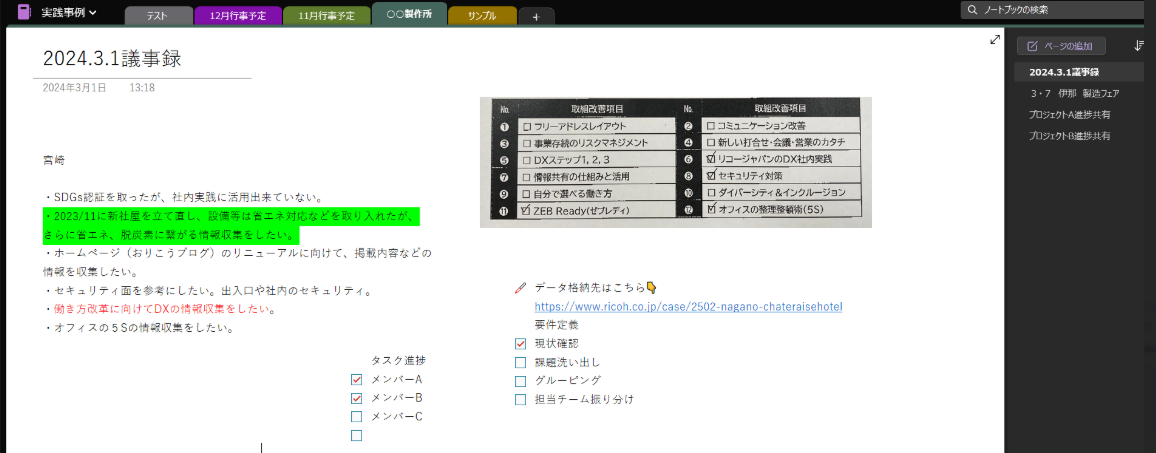Click the page title 2024.3.1議事録
Image resolution: width=1156 pixels, height=453 pixels.
(x=112, y=59)
